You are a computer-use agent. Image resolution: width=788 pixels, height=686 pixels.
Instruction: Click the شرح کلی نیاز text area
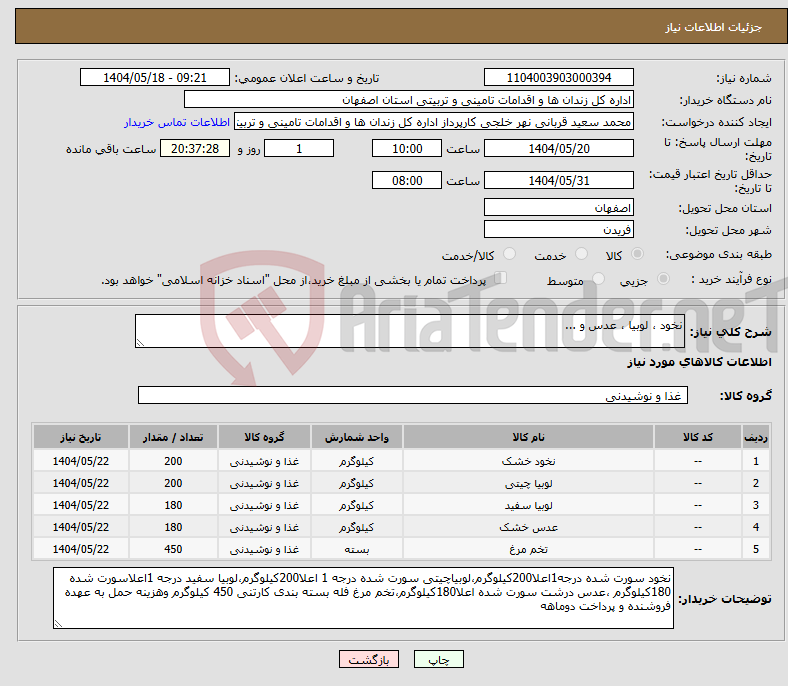(x=410, y=331)
